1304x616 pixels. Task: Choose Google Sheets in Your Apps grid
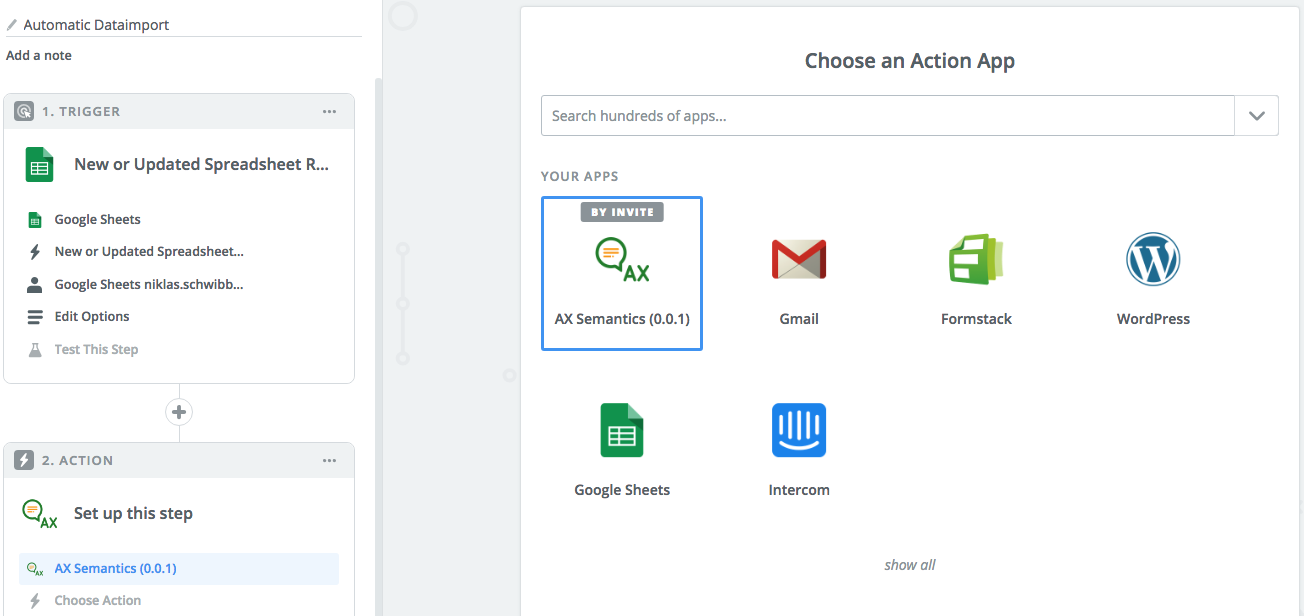[622, 430]
